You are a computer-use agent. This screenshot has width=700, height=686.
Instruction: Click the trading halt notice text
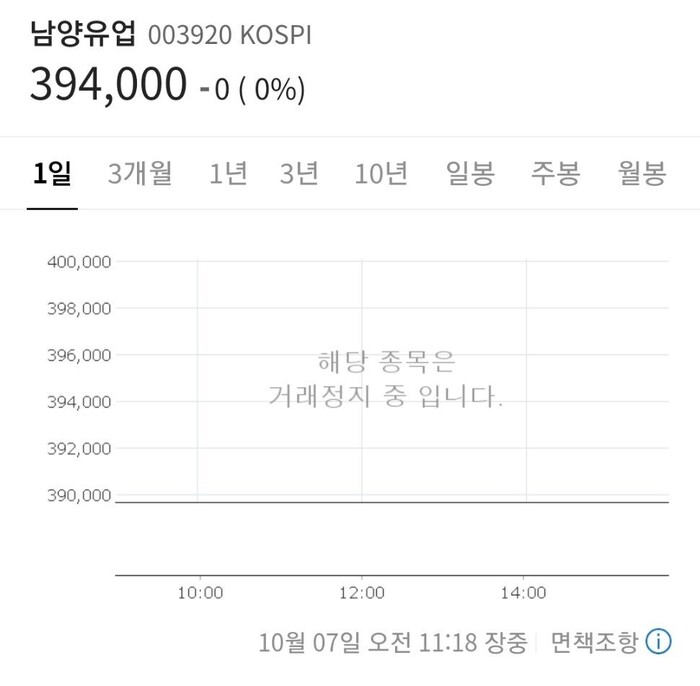click(386, 379)
